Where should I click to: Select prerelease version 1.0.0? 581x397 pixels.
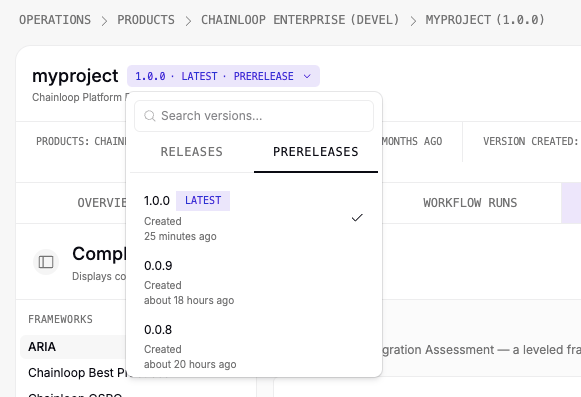(254, 217)
